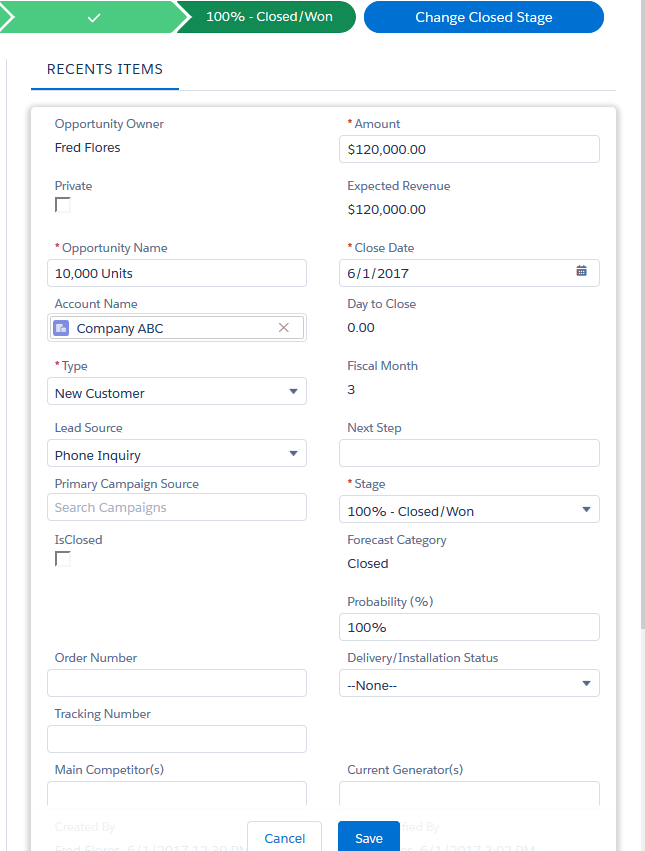Switch to the Recents Items tab
Viewport: 645px width, 851px height.
coord(104,69)
